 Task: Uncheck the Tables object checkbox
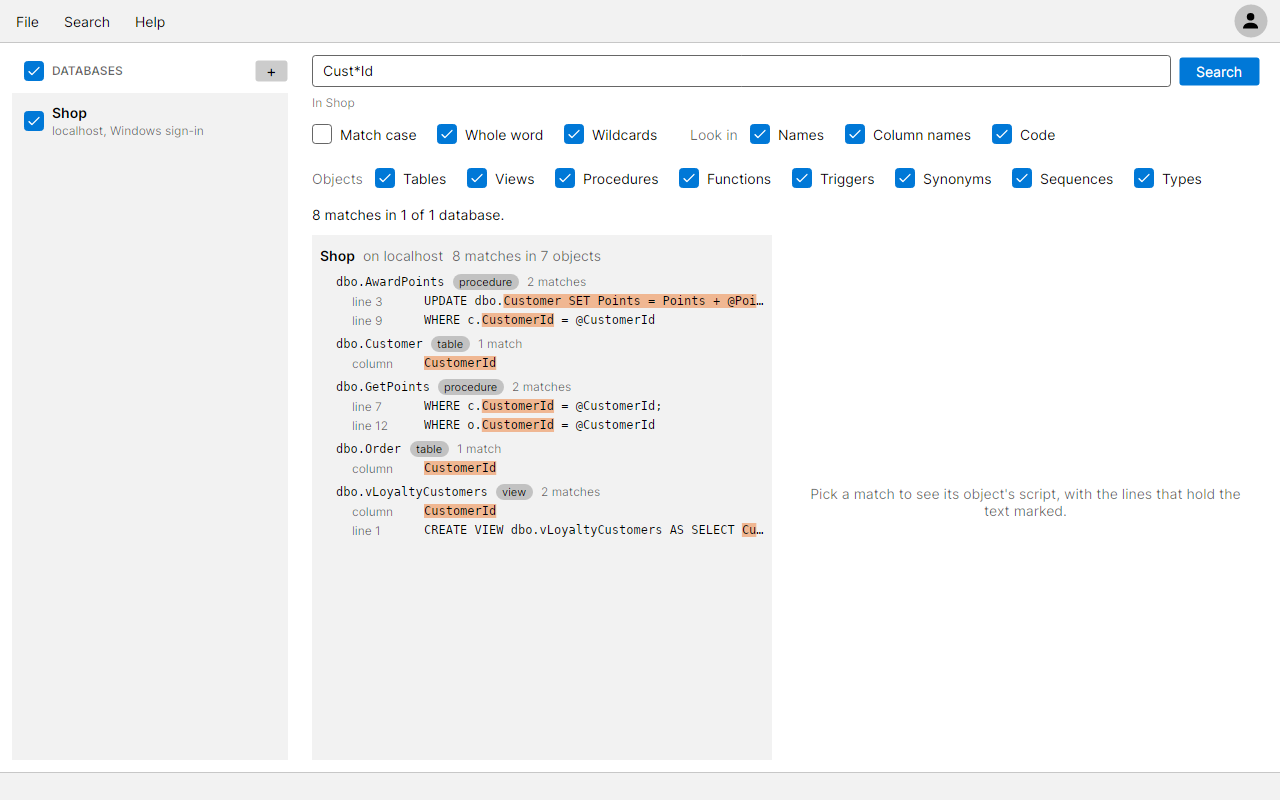tap(385, 178)
